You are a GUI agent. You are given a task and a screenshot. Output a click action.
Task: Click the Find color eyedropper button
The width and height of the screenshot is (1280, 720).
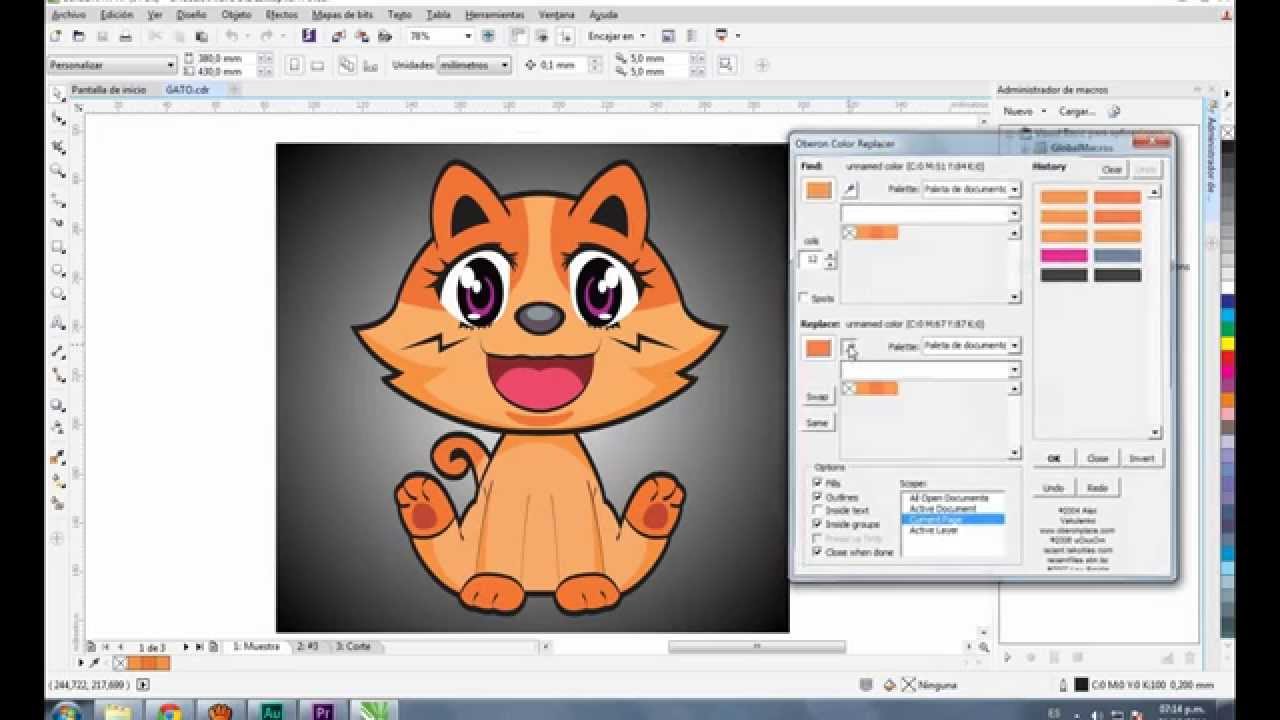pos(850,189)
